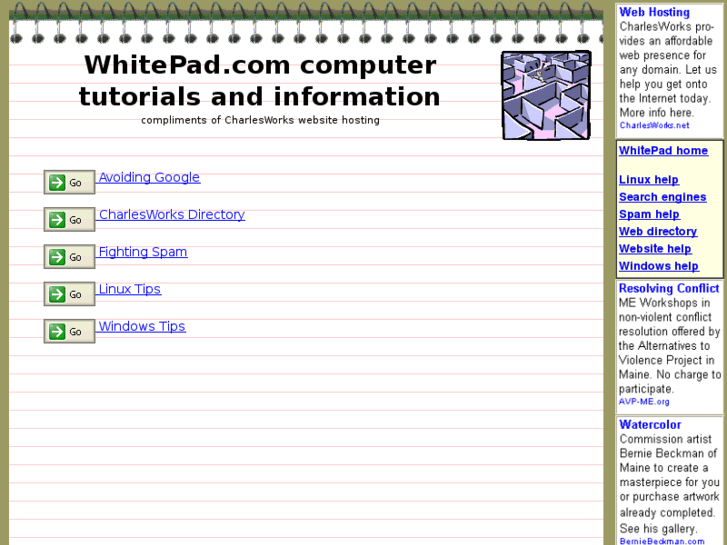
Task: Click the WhitePad.com computer tutorials heading
Action: (x=260, y=81)
